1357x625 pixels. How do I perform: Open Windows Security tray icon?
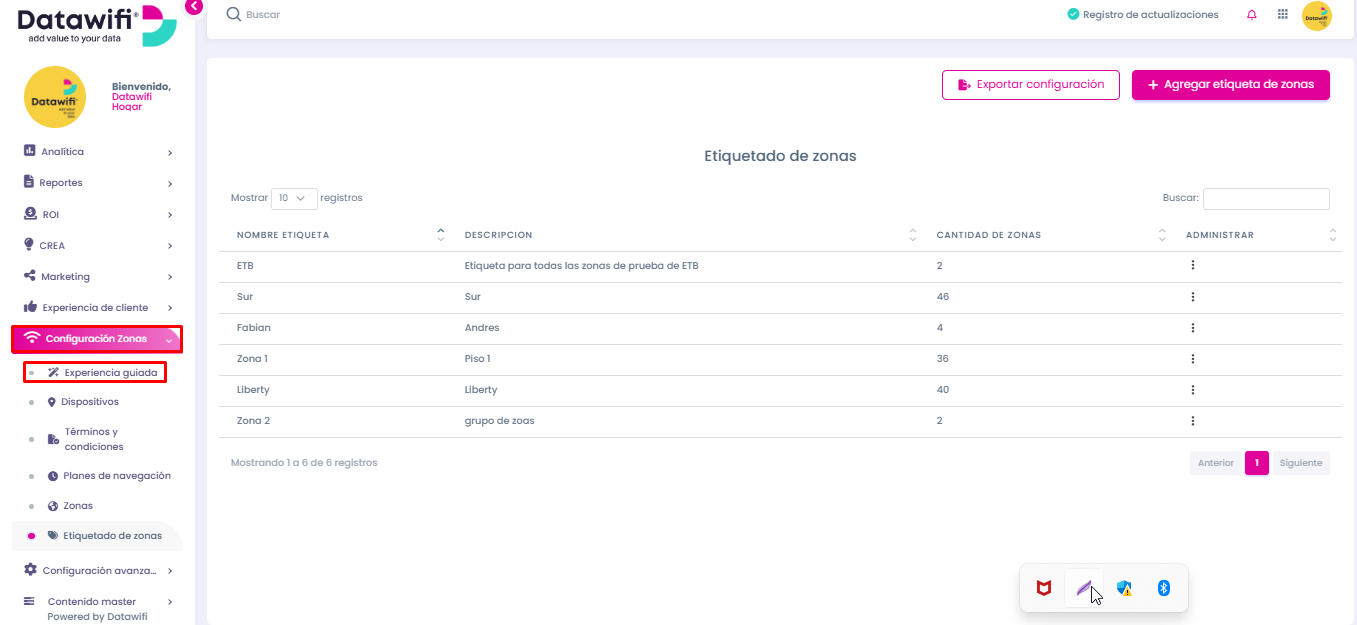[1124, 588]
